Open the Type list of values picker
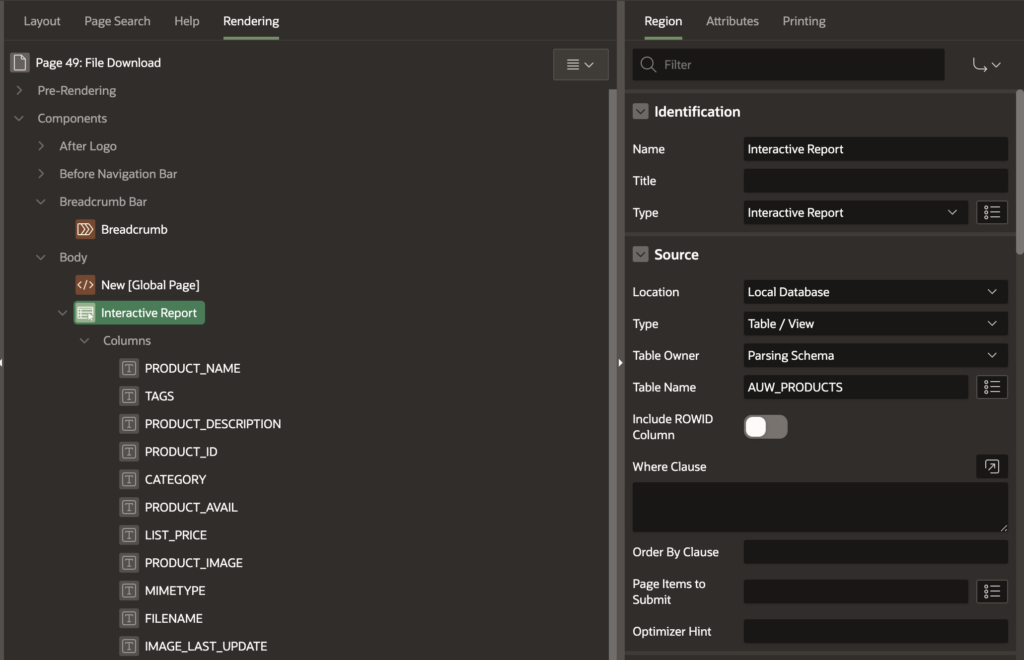 (991, 212)
